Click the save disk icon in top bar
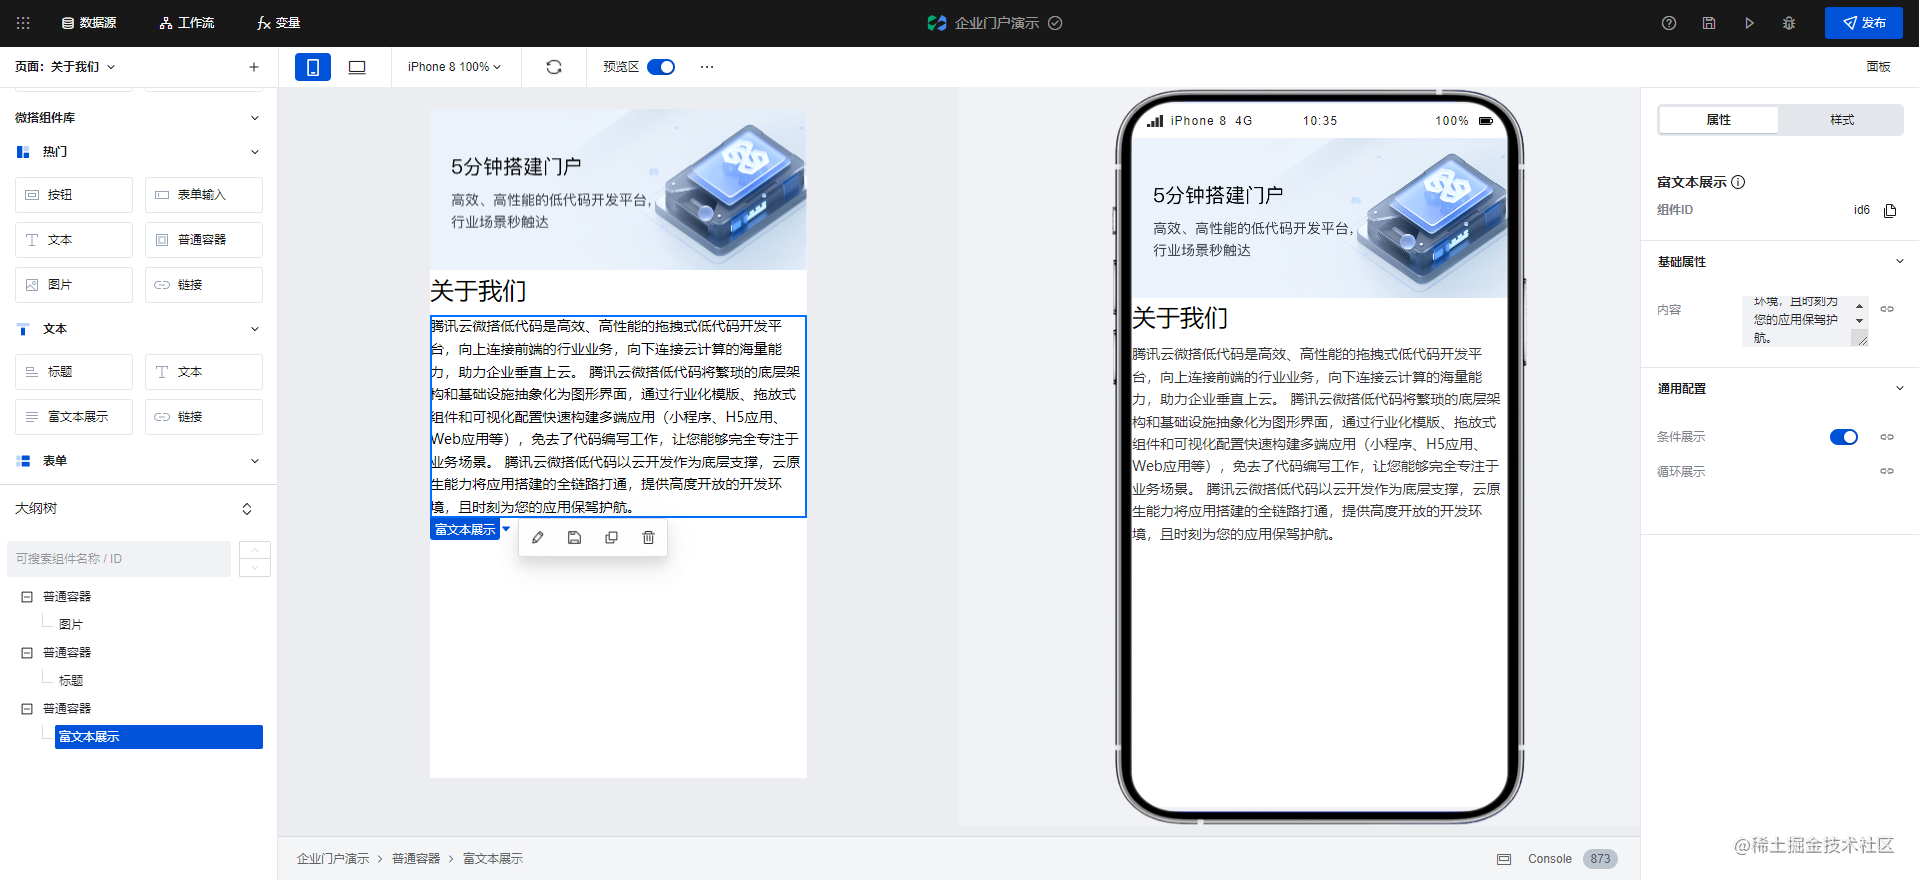This screenshot has height=880, width=1919. click(x=1709, y=23)
